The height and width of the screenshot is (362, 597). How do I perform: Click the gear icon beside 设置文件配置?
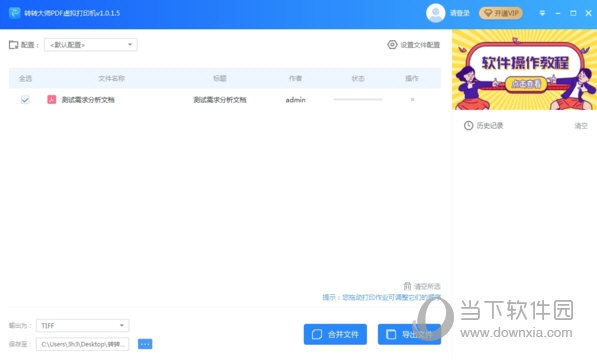click(392, 45)
